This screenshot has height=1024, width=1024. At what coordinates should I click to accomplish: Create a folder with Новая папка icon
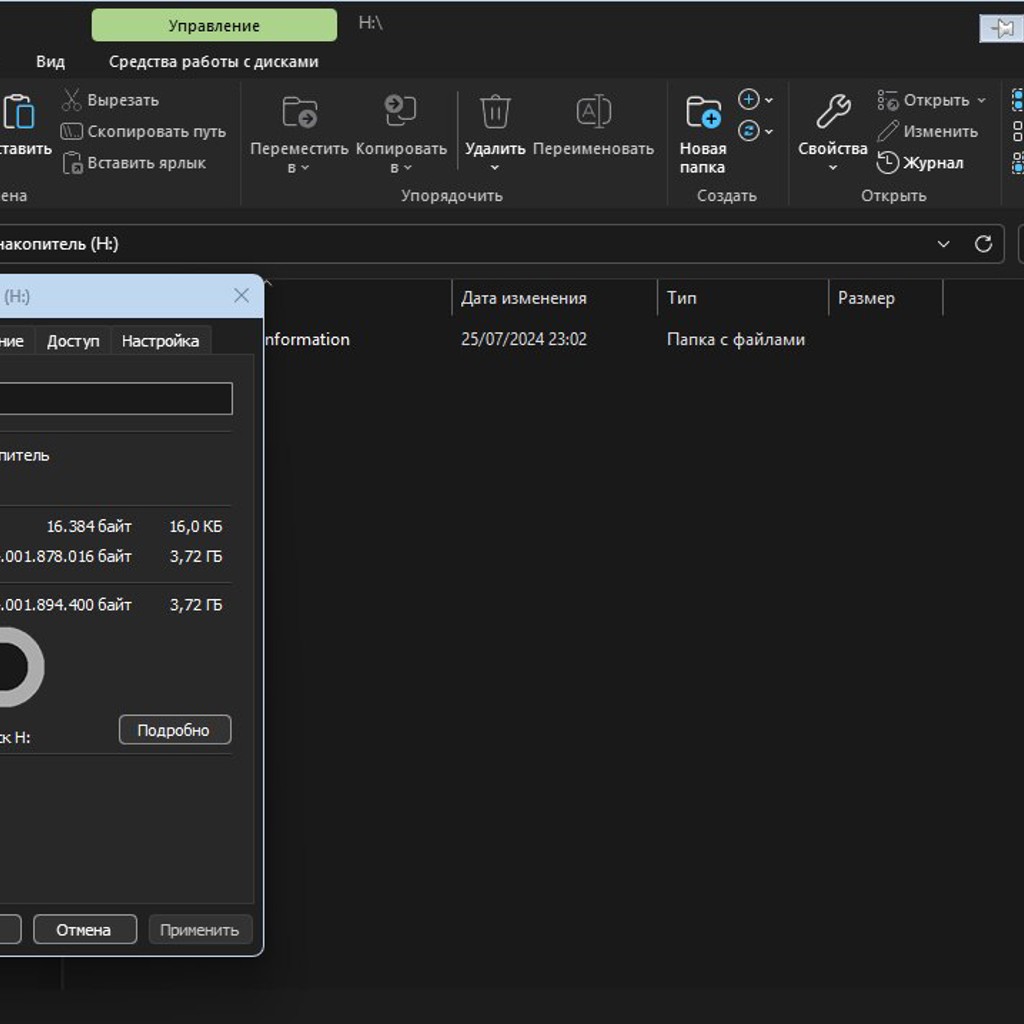(703, 112)
